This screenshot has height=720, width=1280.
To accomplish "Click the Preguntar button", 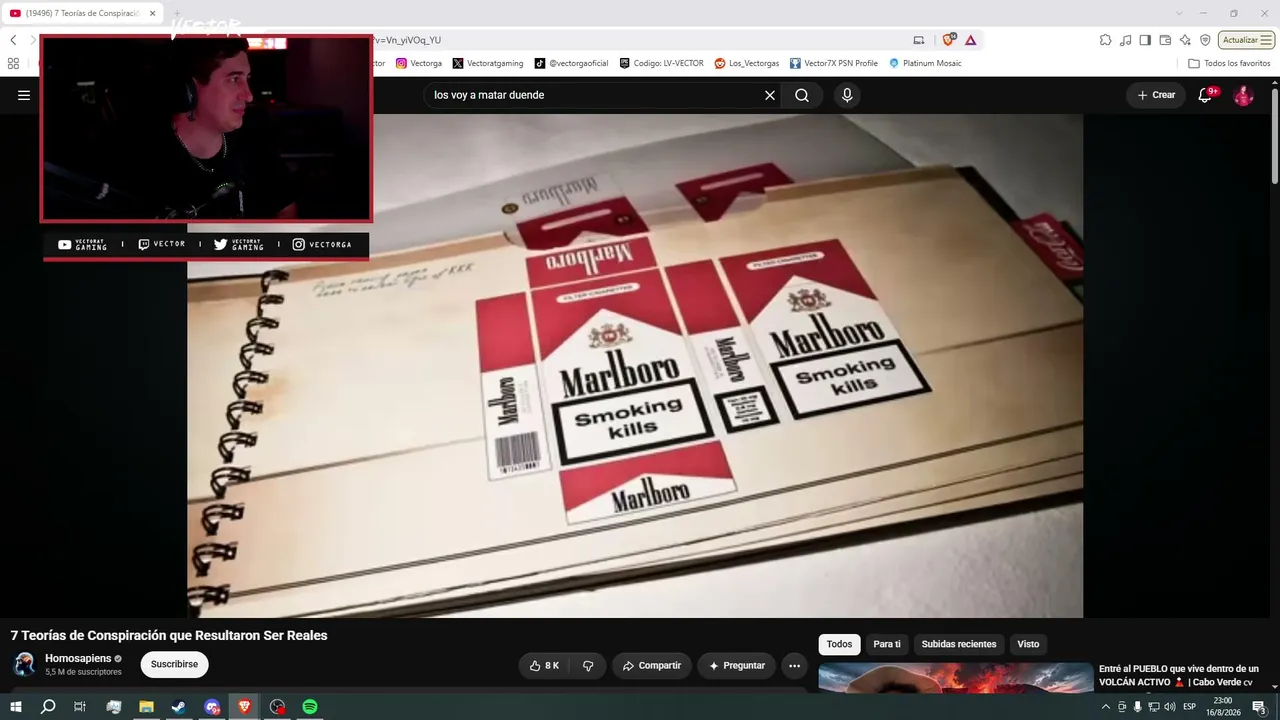I will click(737, 666).
